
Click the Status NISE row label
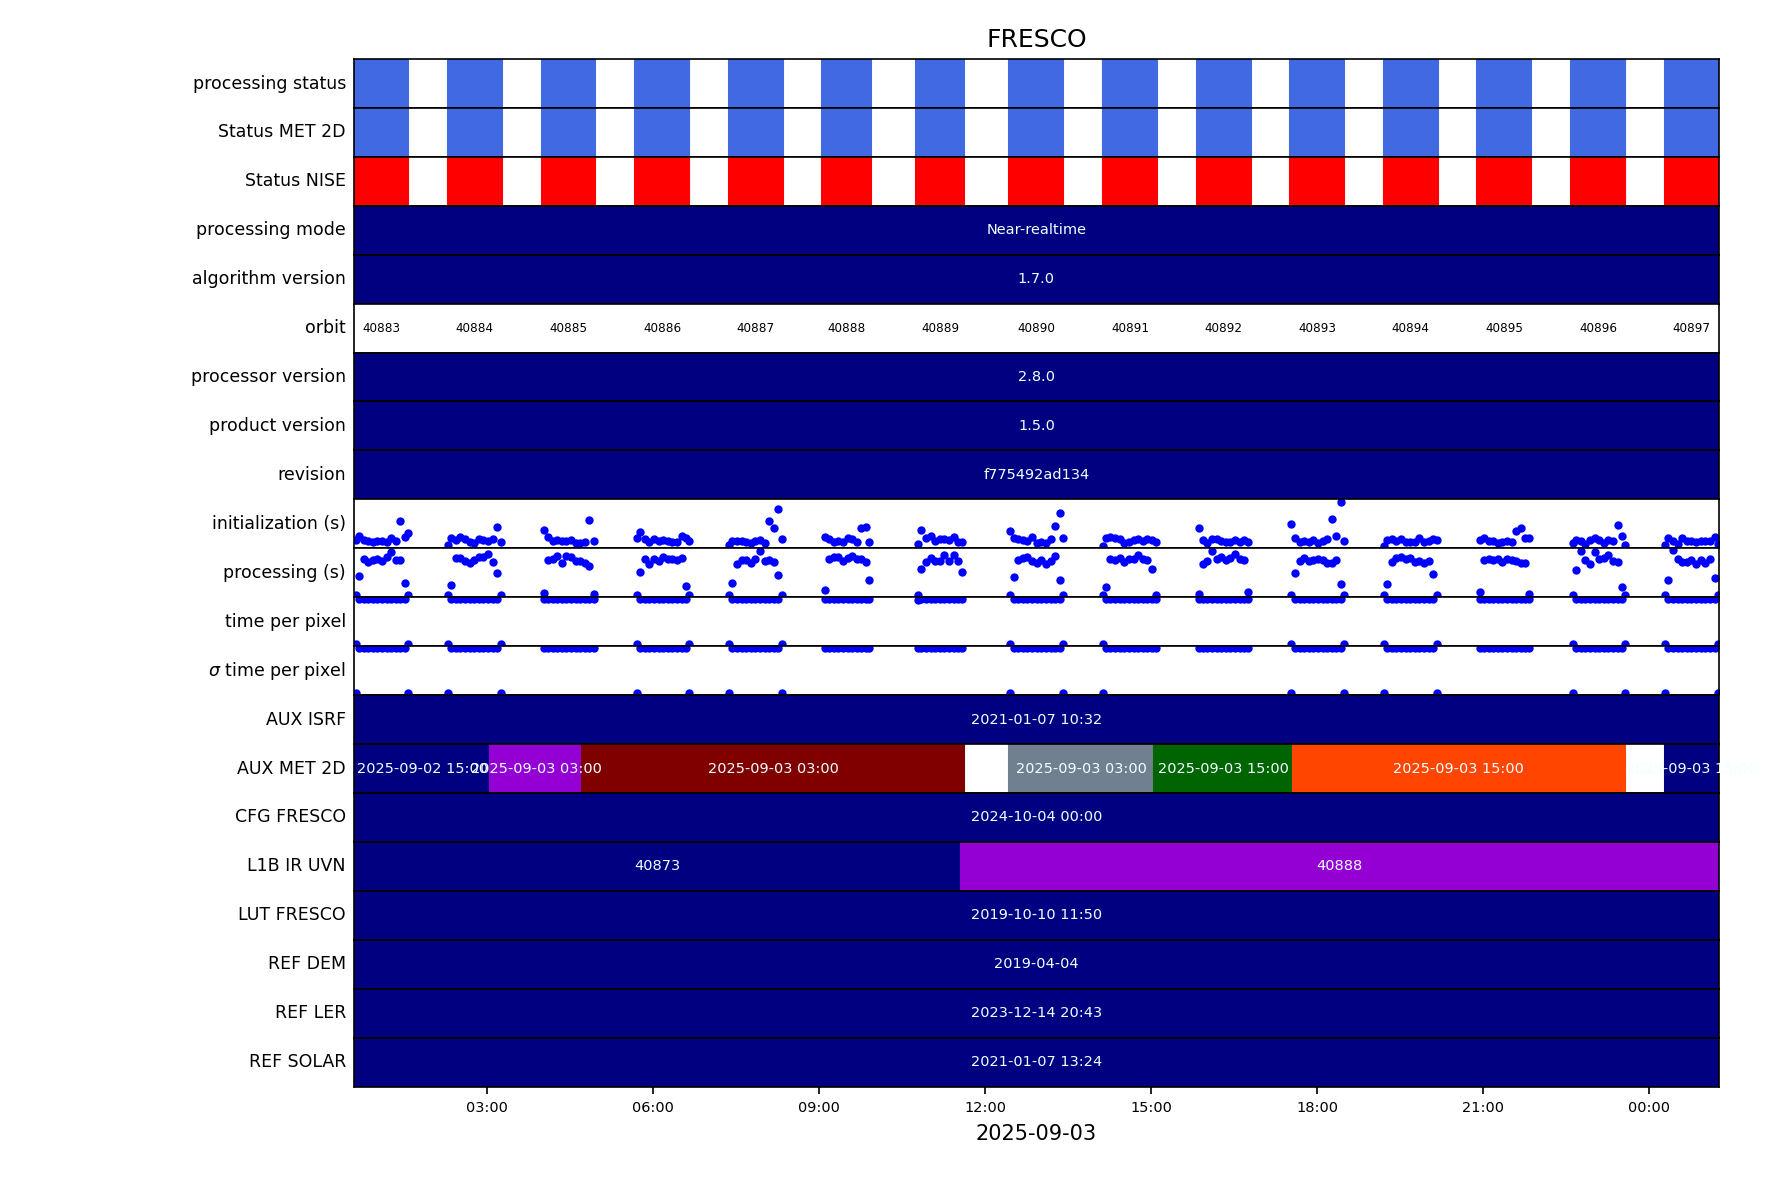(x=295, y=180)
